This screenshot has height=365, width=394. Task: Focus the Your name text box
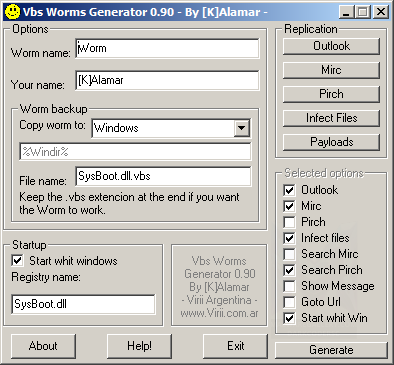(167, 80)
